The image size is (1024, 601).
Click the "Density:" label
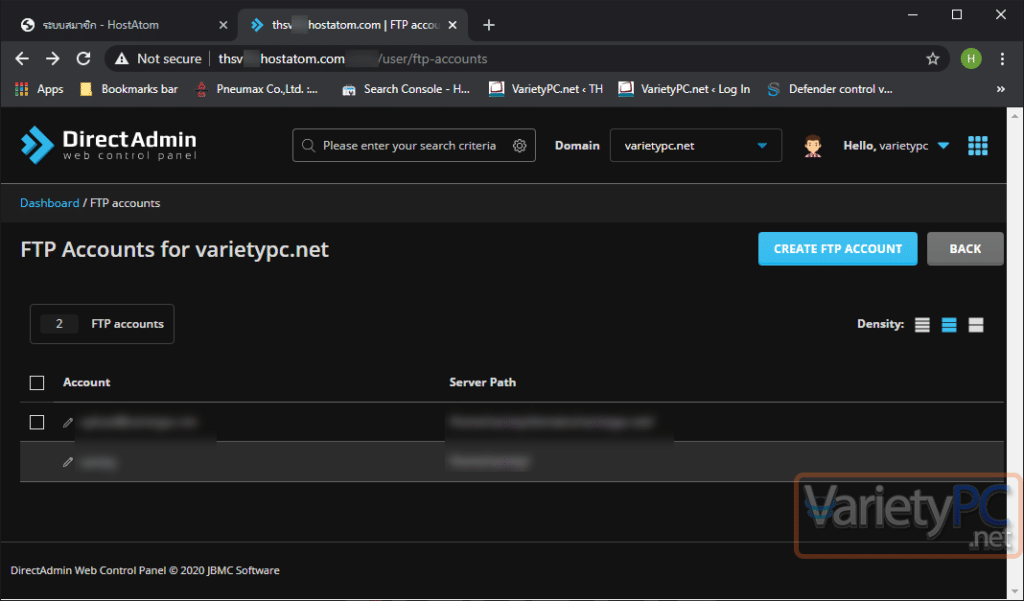pos(880,324)
